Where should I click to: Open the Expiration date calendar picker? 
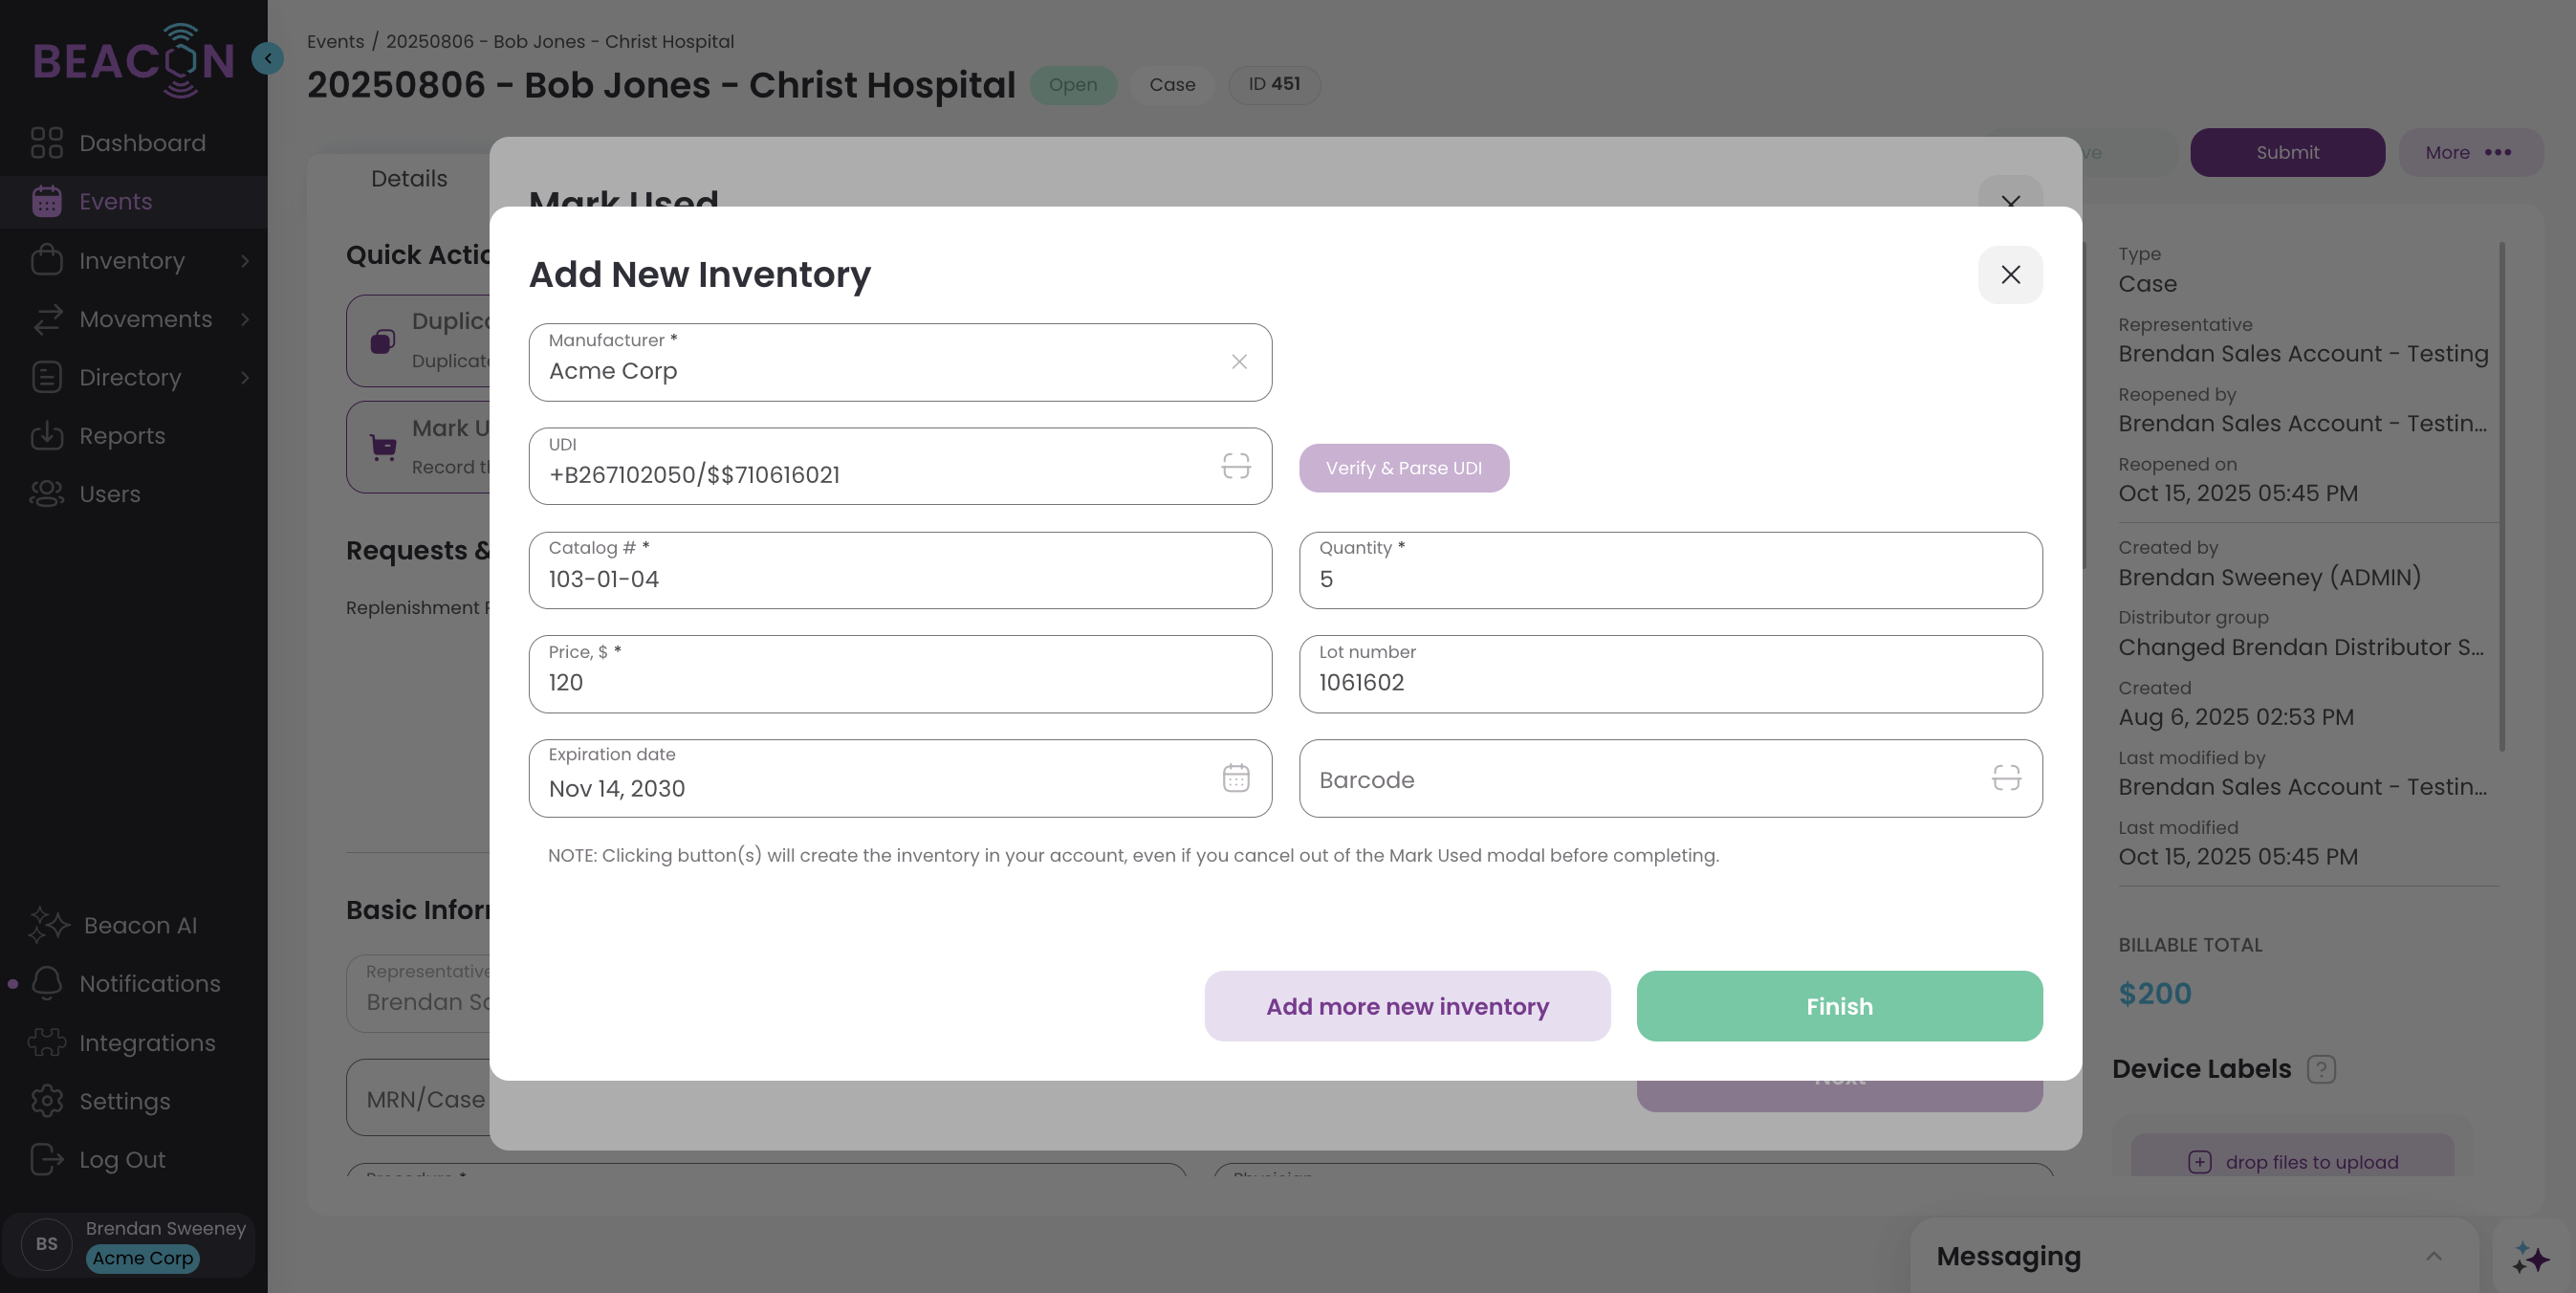click(1236, 778)
